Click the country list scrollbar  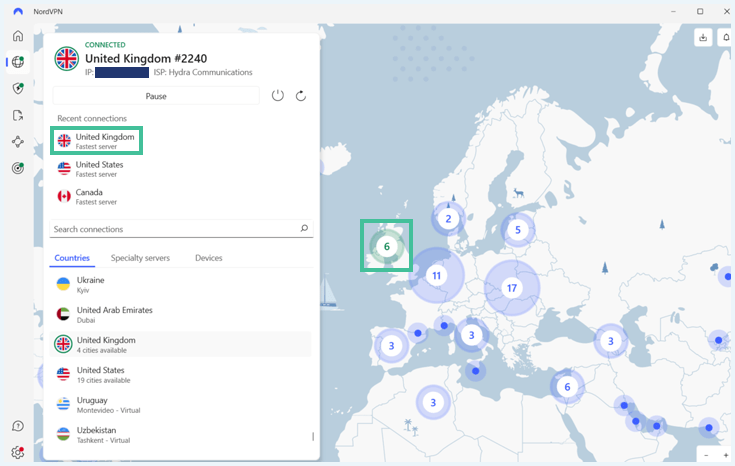coord(313,436)
